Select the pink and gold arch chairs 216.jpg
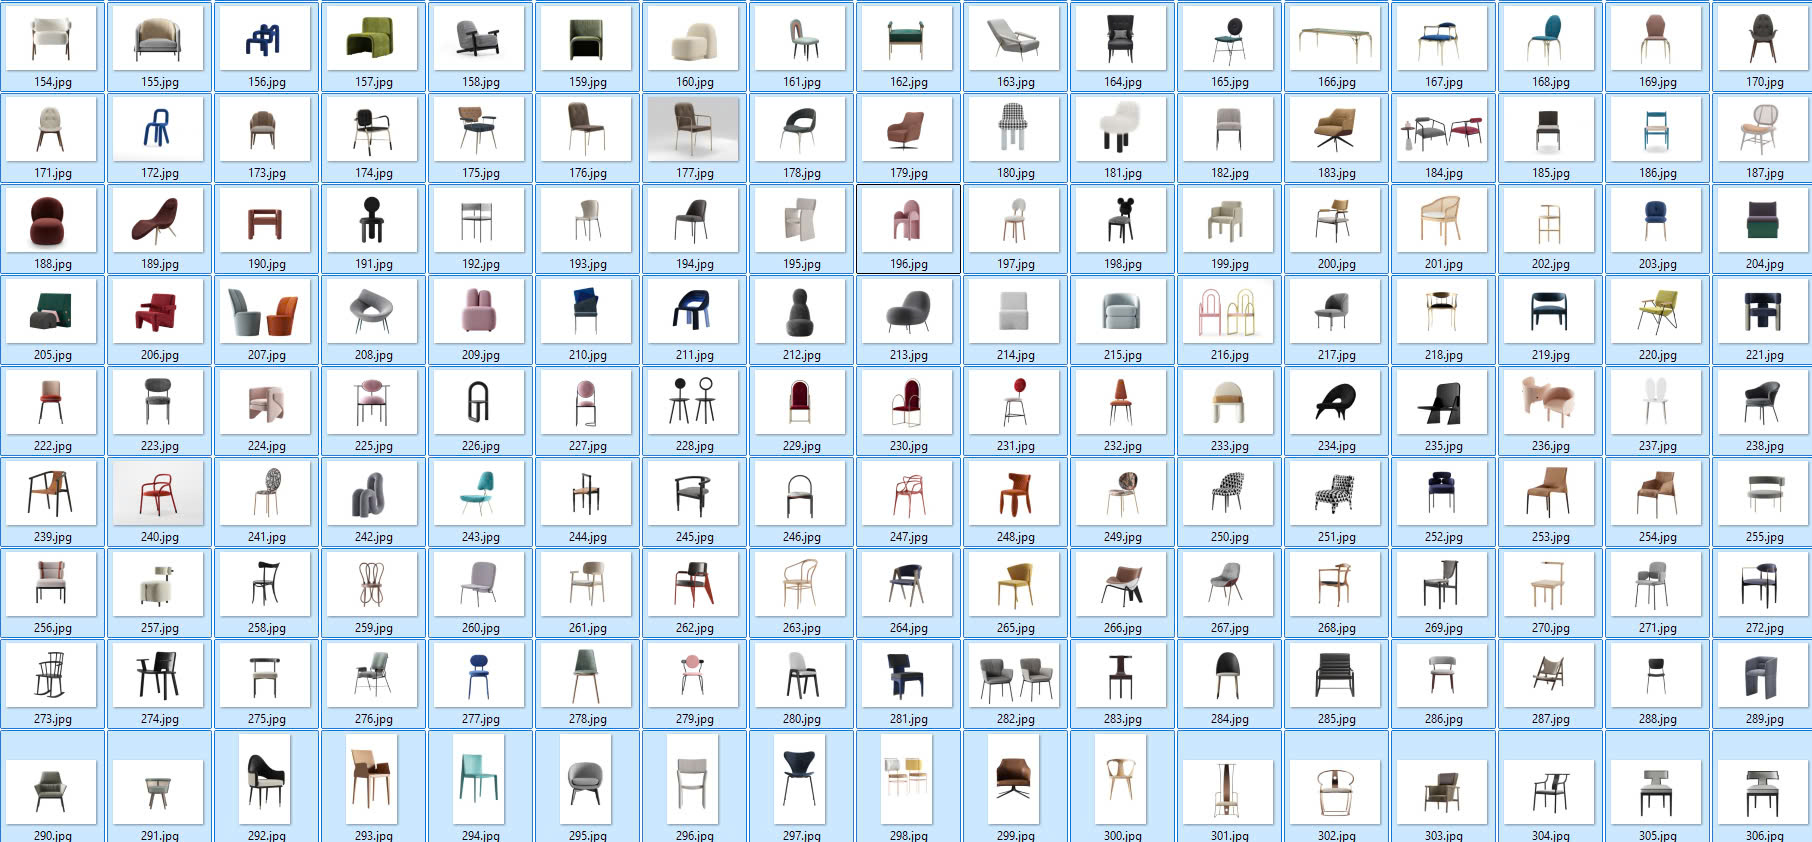The width and height of the screenshot is (1812, 842). [1229, 311]
